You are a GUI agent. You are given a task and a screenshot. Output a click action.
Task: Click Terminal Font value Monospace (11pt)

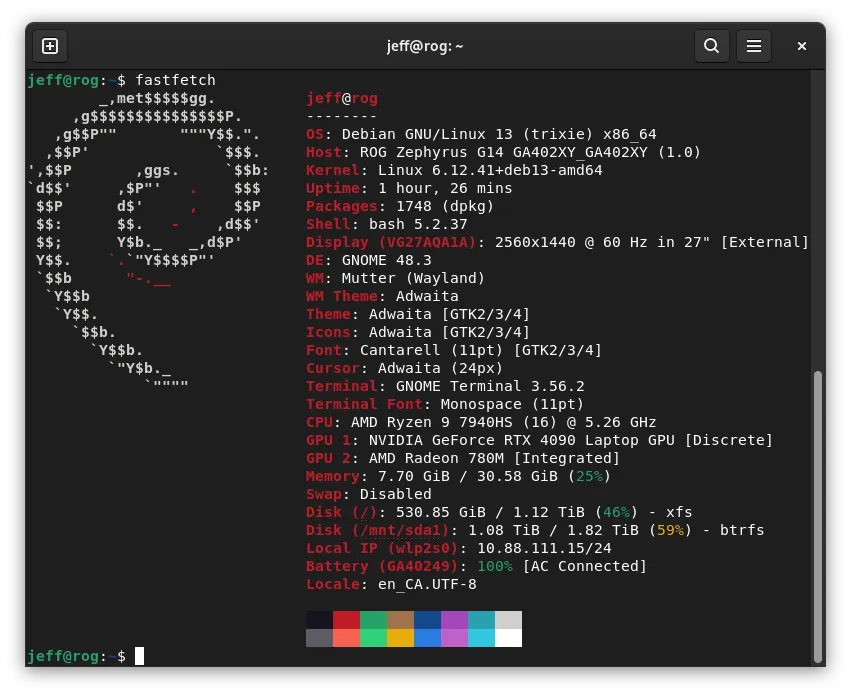512,404
